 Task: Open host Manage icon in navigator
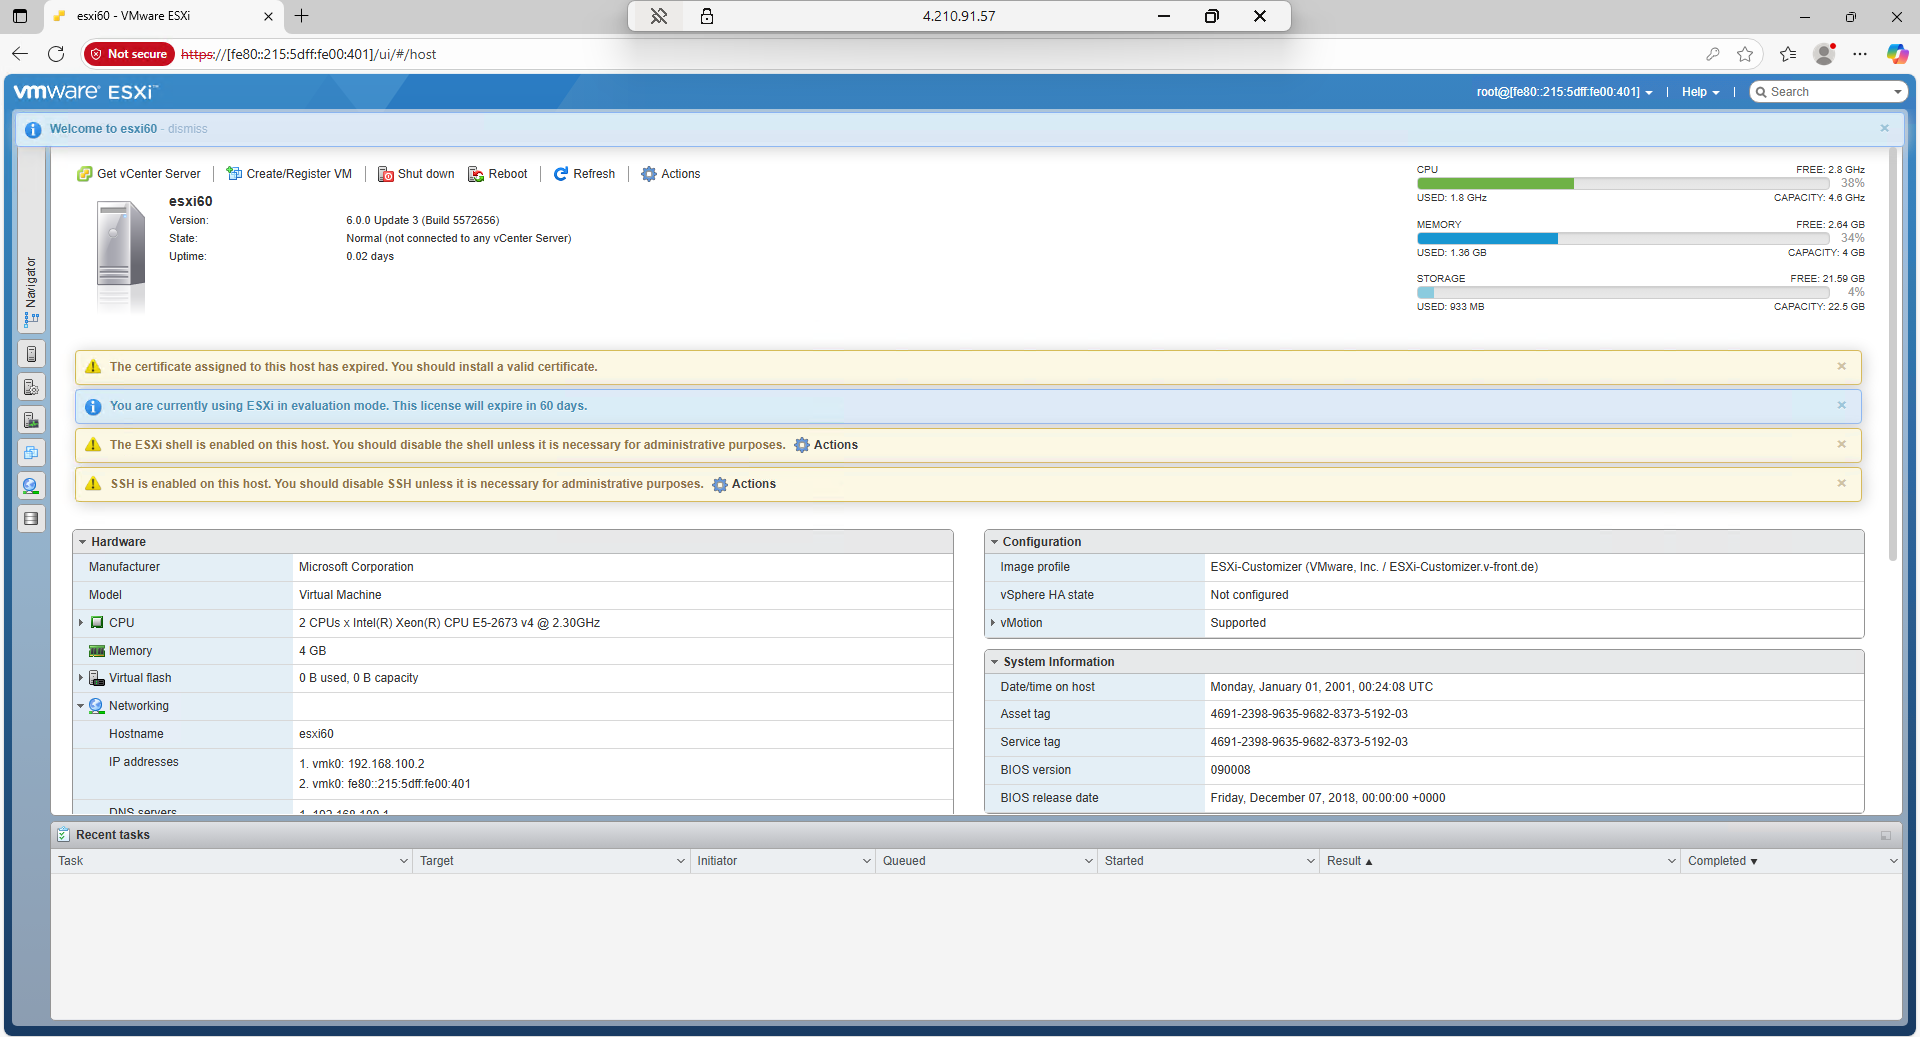[31, 387]
